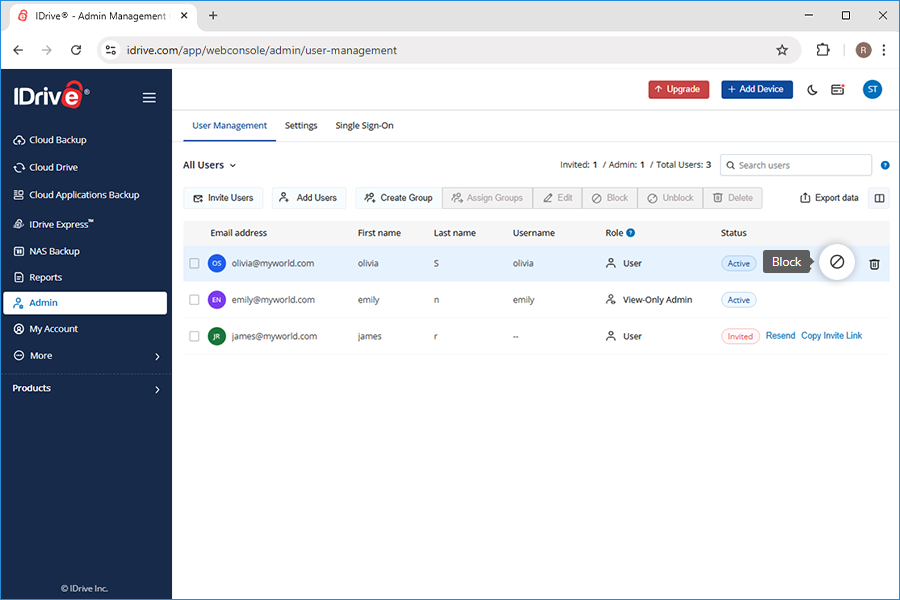
Task: Click the help icon beside the search box
Action: click(x=885, y=165)
